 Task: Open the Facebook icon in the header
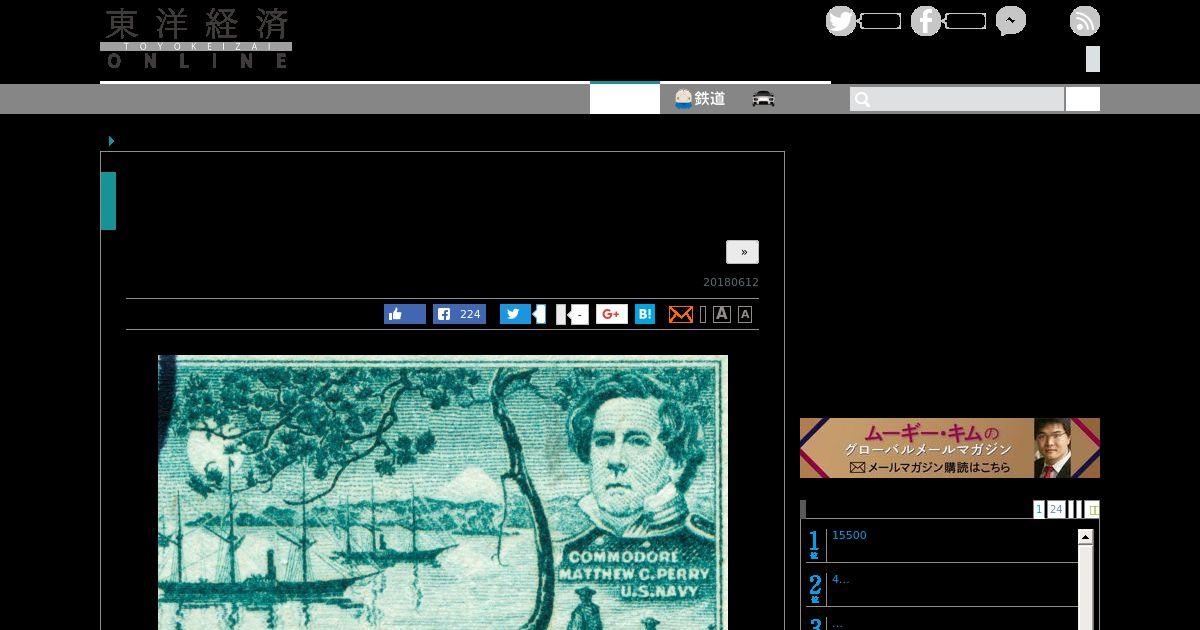[x=926, y=21]
